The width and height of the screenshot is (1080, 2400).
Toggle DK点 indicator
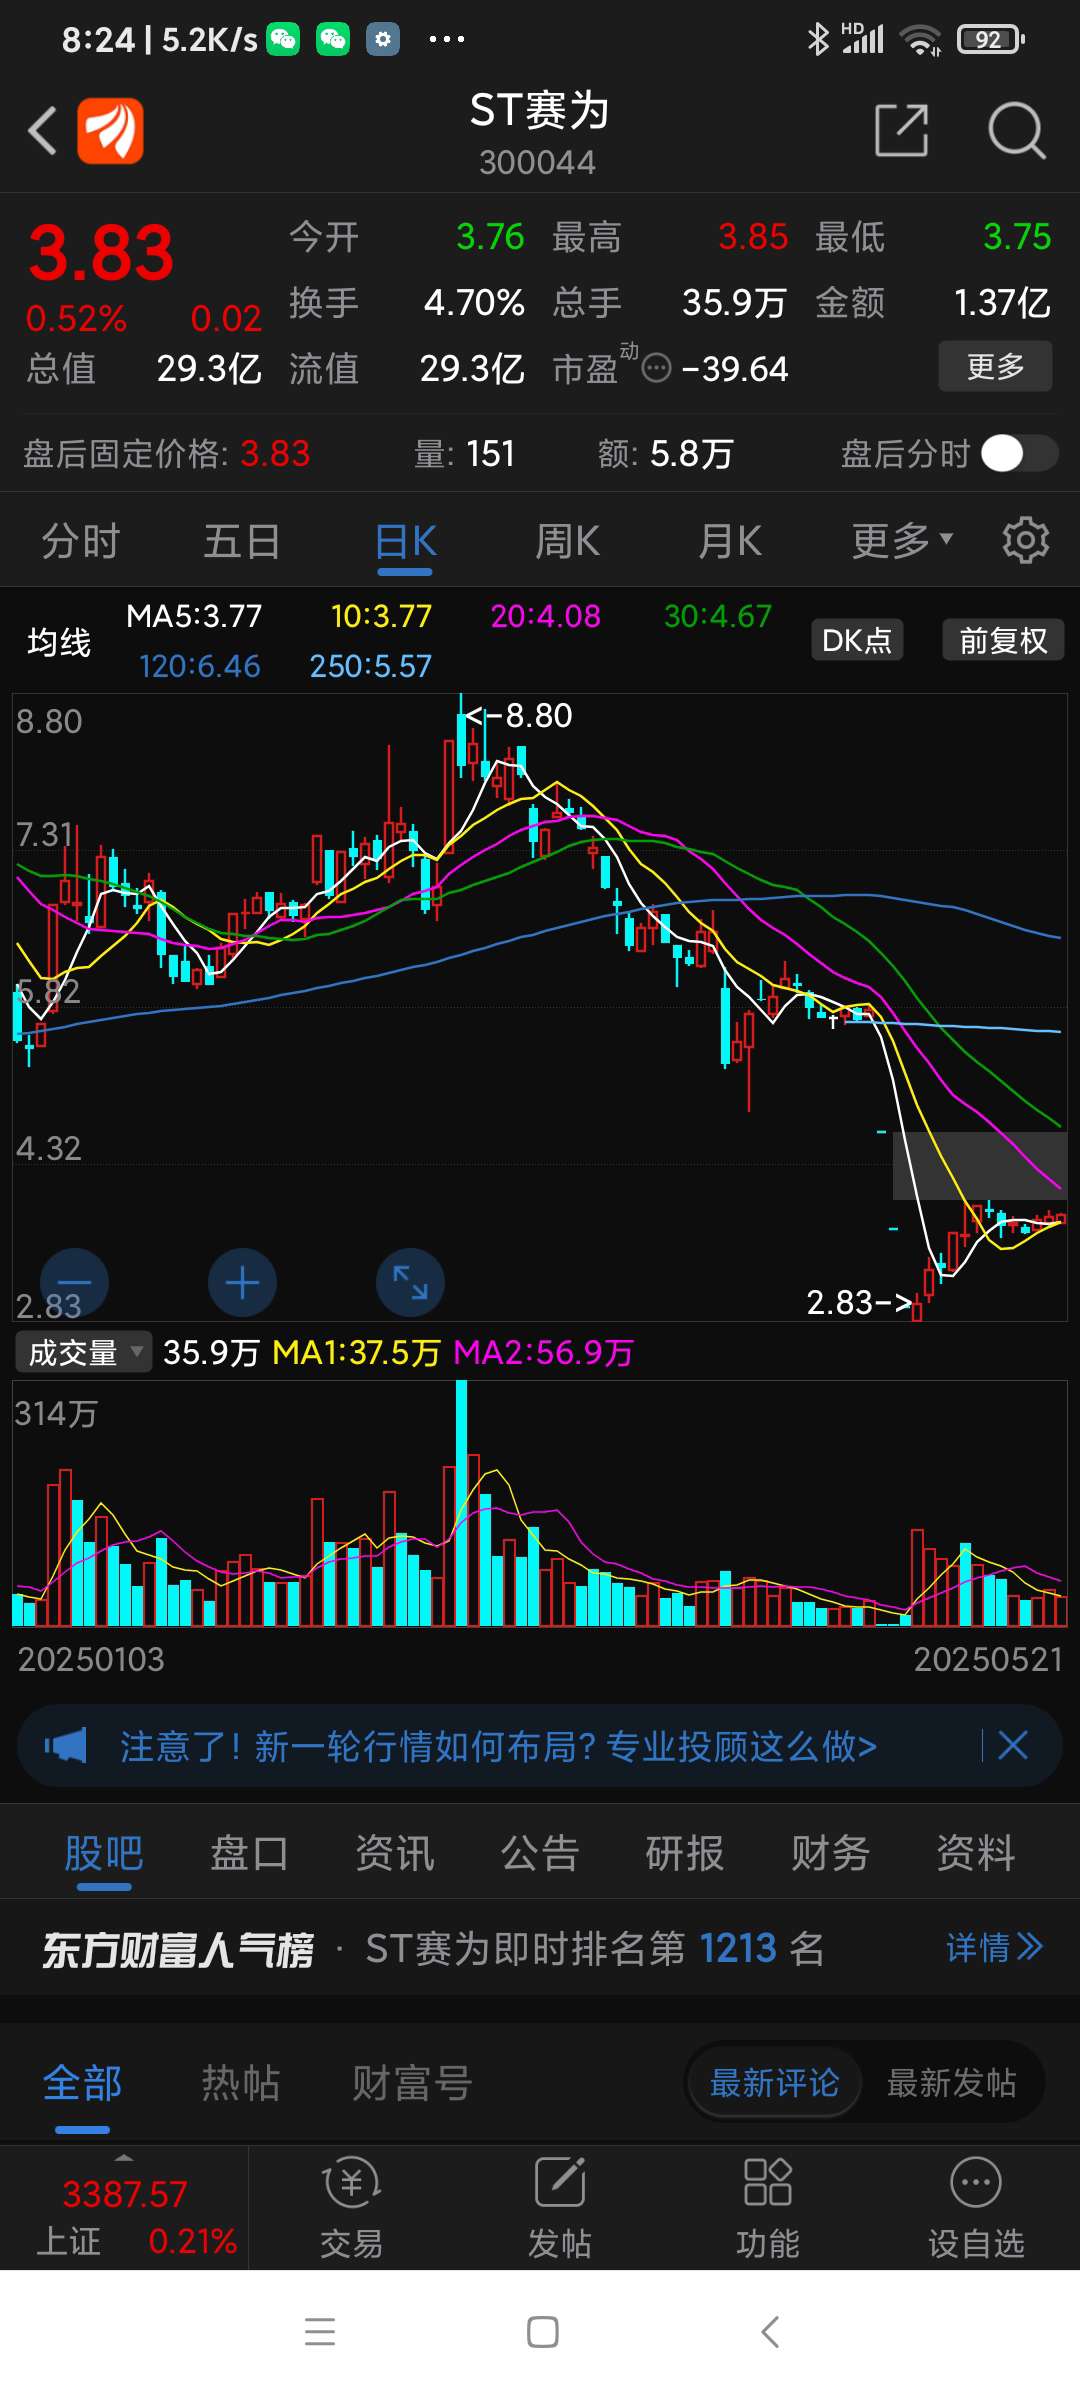pos(857,640)
